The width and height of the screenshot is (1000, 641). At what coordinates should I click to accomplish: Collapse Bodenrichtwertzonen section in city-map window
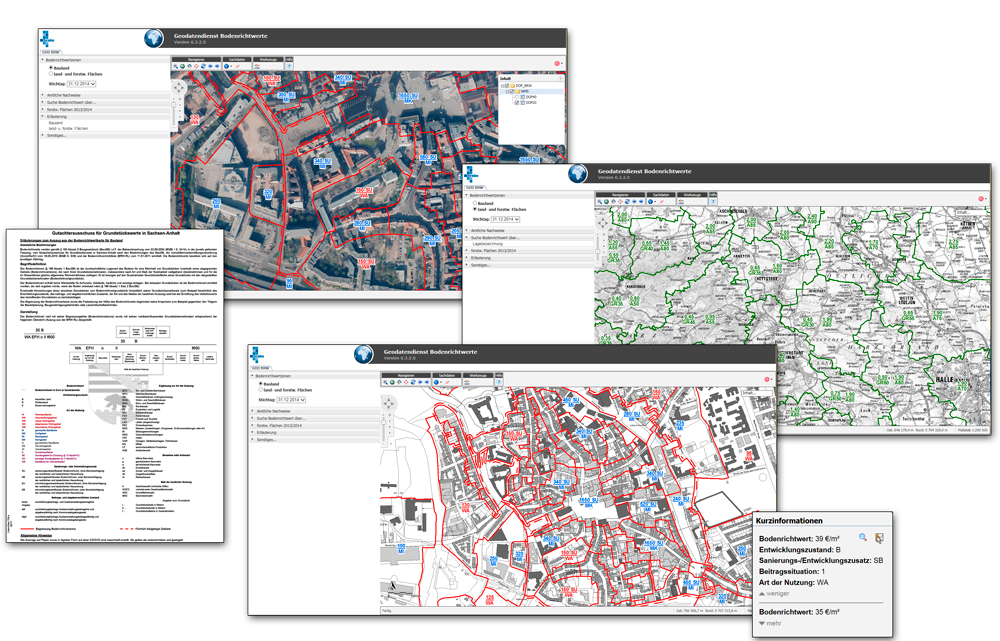(x=315, y=376)
